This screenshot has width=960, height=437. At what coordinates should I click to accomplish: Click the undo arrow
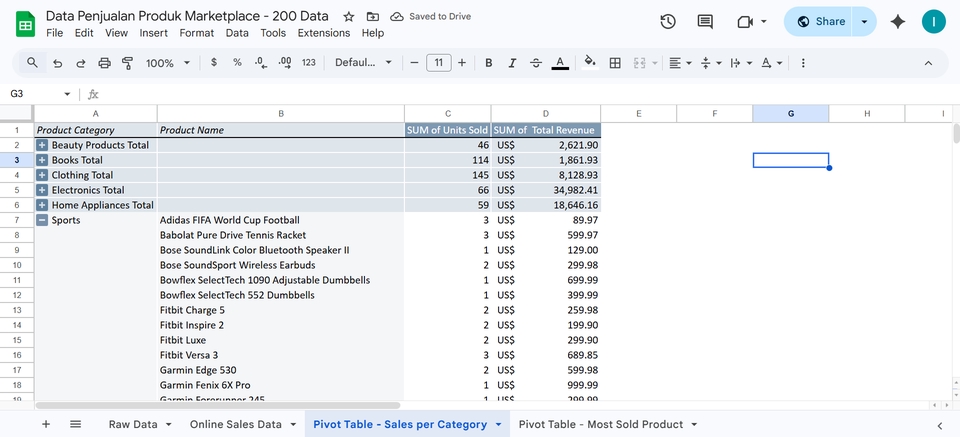58,62
